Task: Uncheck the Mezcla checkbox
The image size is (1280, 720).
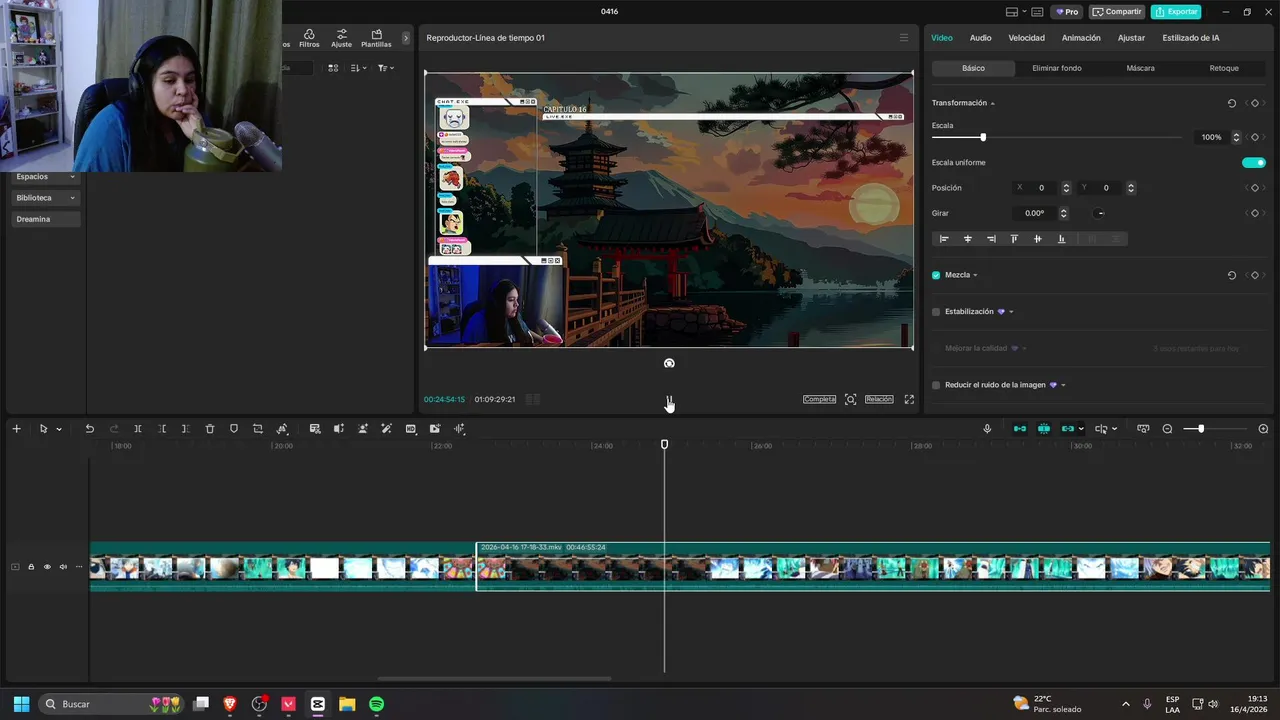Action: 936,275
